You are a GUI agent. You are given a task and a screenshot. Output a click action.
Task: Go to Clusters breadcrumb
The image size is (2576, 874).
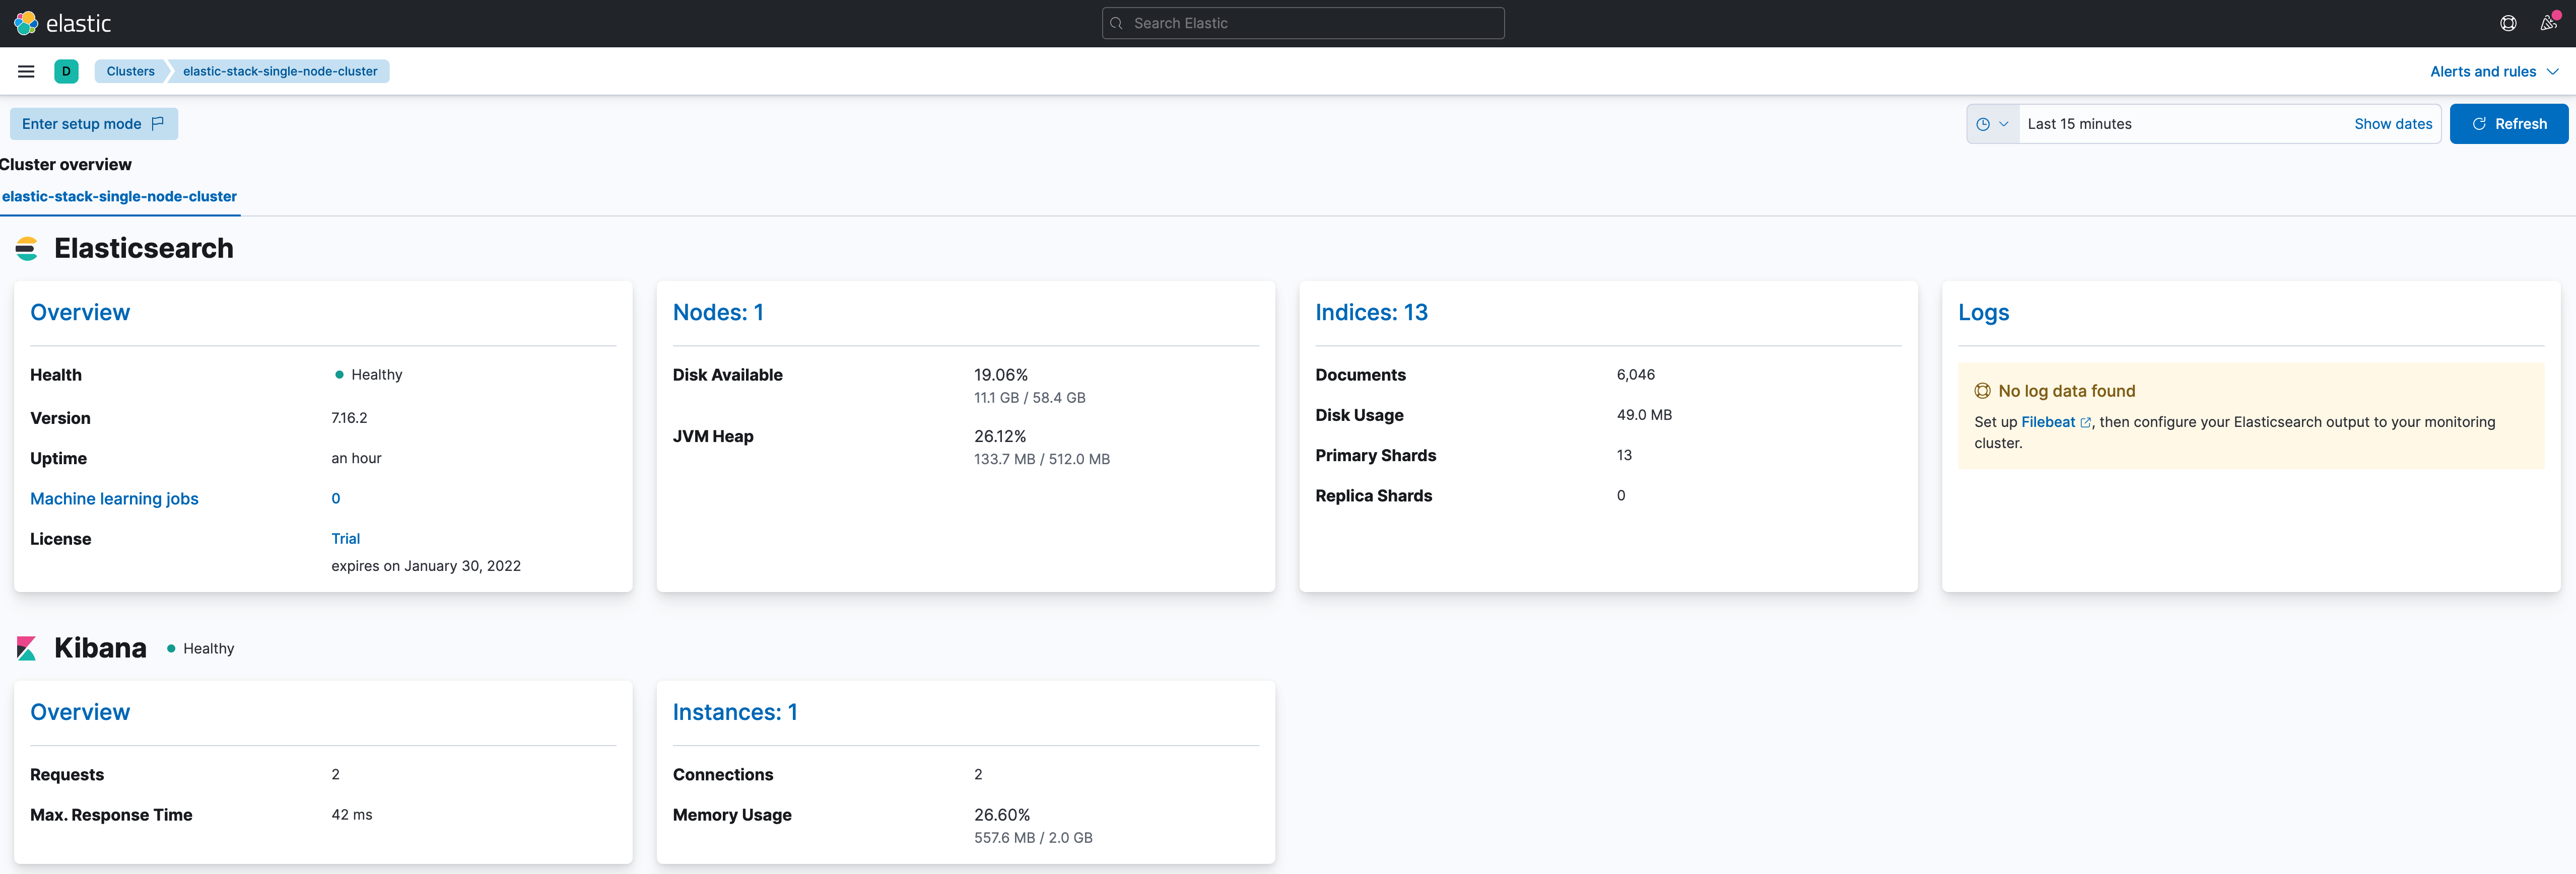click(130, 71)
